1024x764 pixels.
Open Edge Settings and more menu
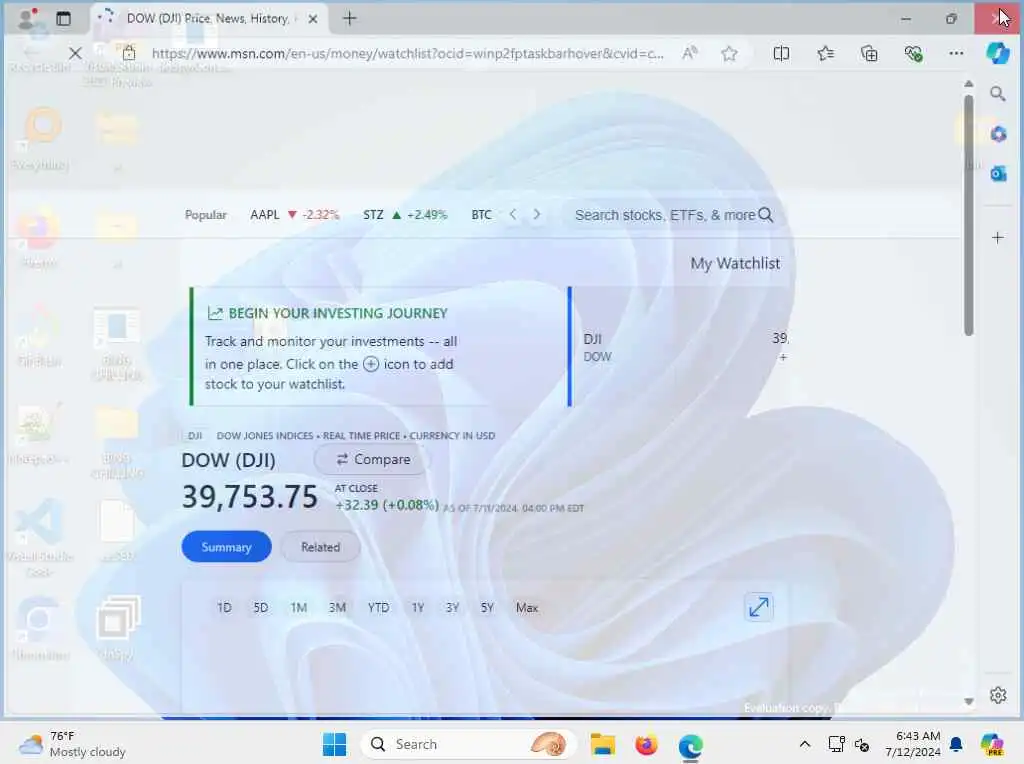point(956,54)
